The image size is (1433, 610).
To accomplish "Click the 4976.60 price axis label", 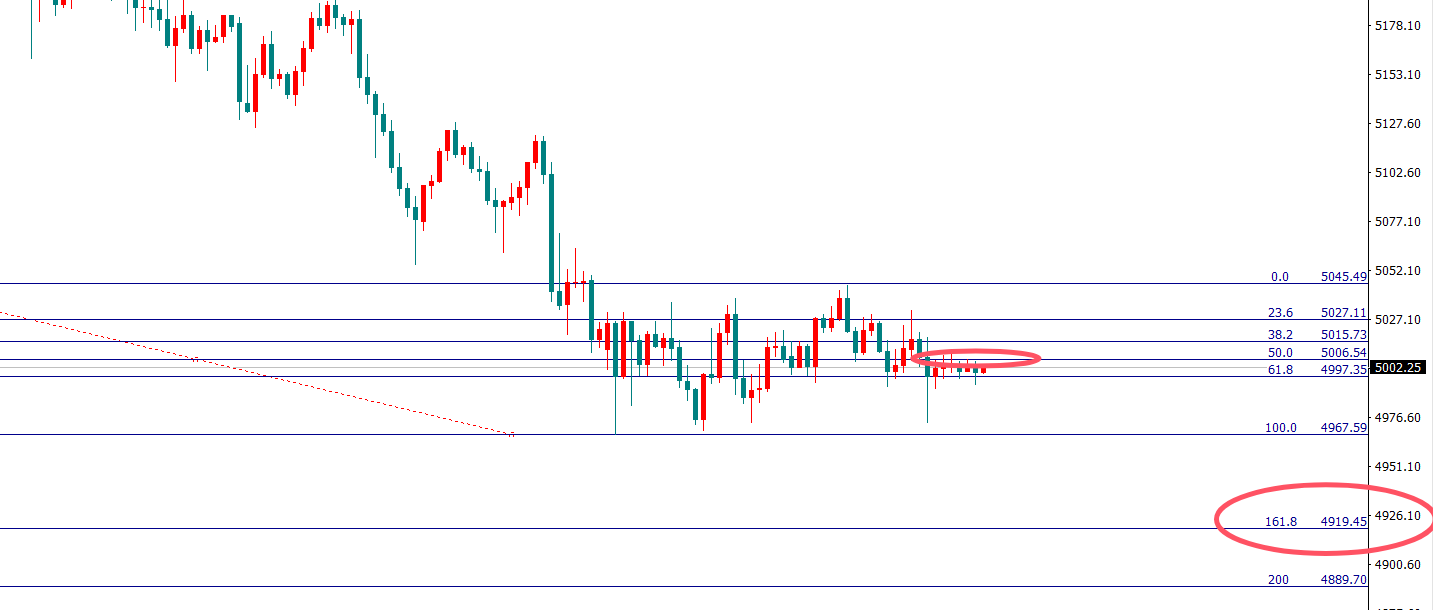I will pyautogui.click(x=1399, y=418).
